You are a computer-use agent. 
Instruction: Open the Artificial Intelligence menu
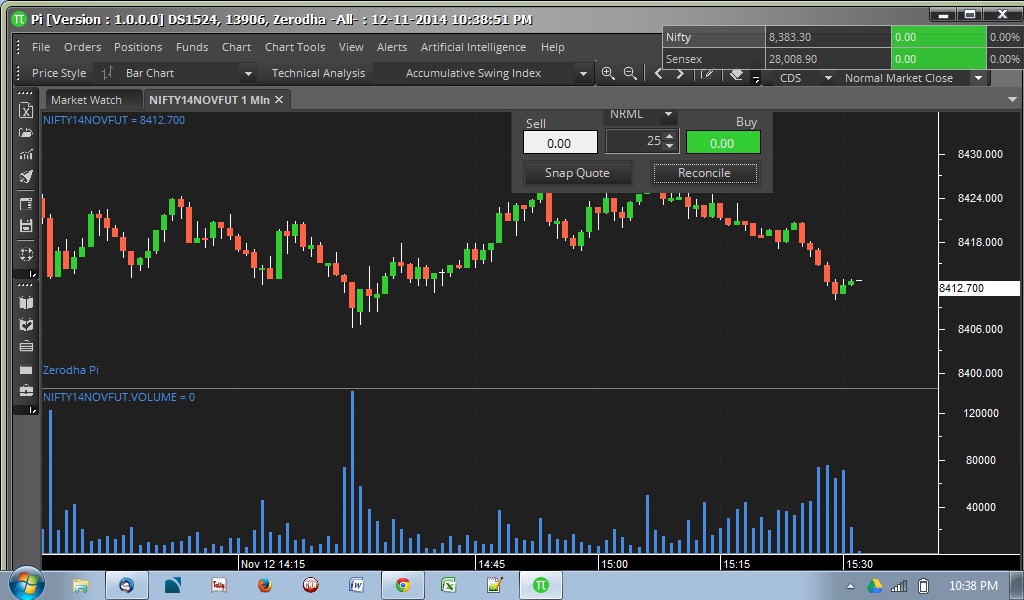pyautogui.click(x=473, y=47)
